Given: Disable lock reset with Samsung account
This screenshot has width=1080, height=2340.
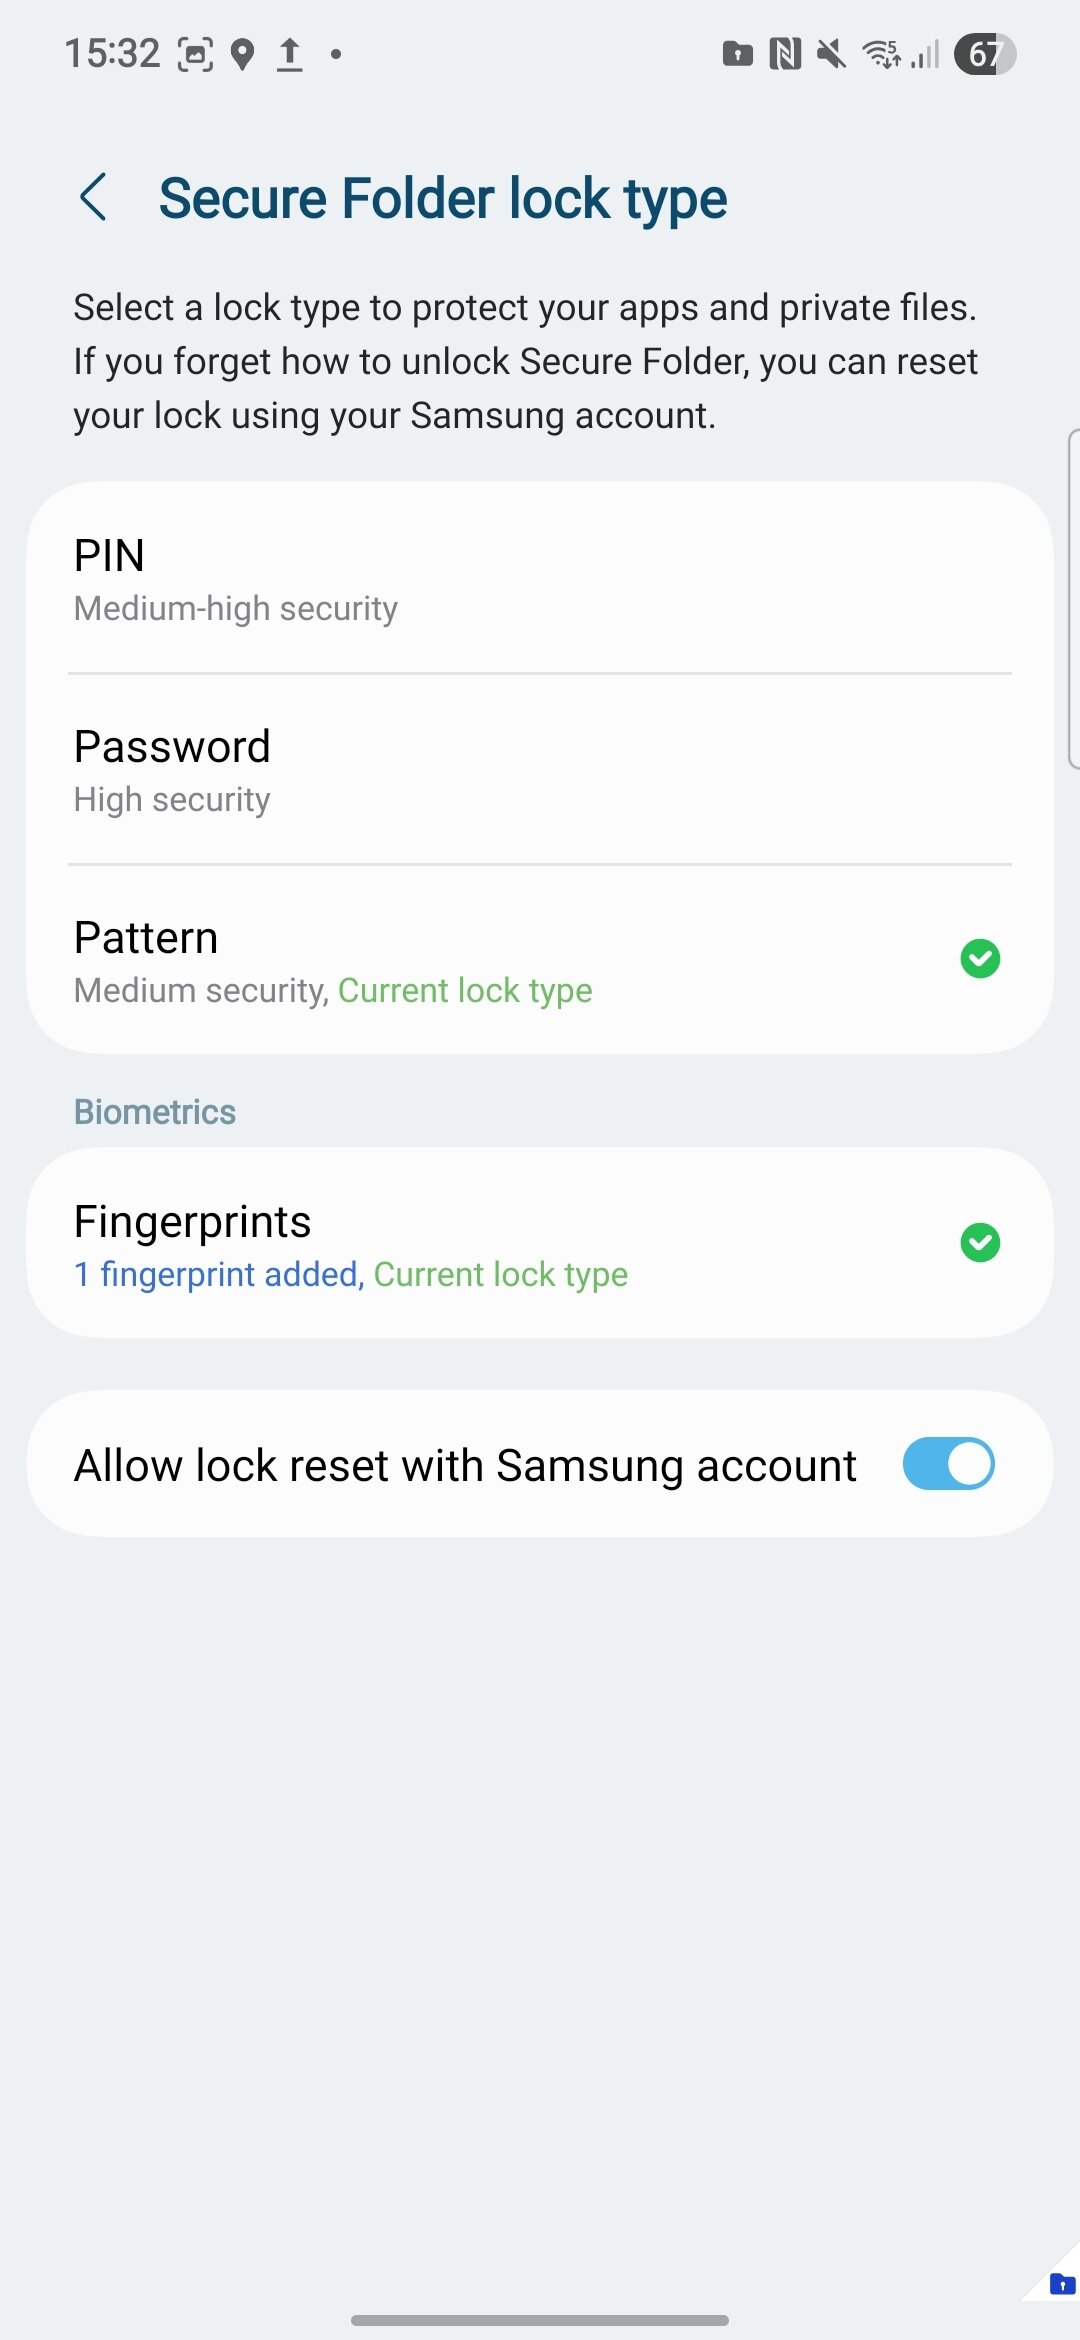Looking at the screenshot, I should (x=948, y=1464).
